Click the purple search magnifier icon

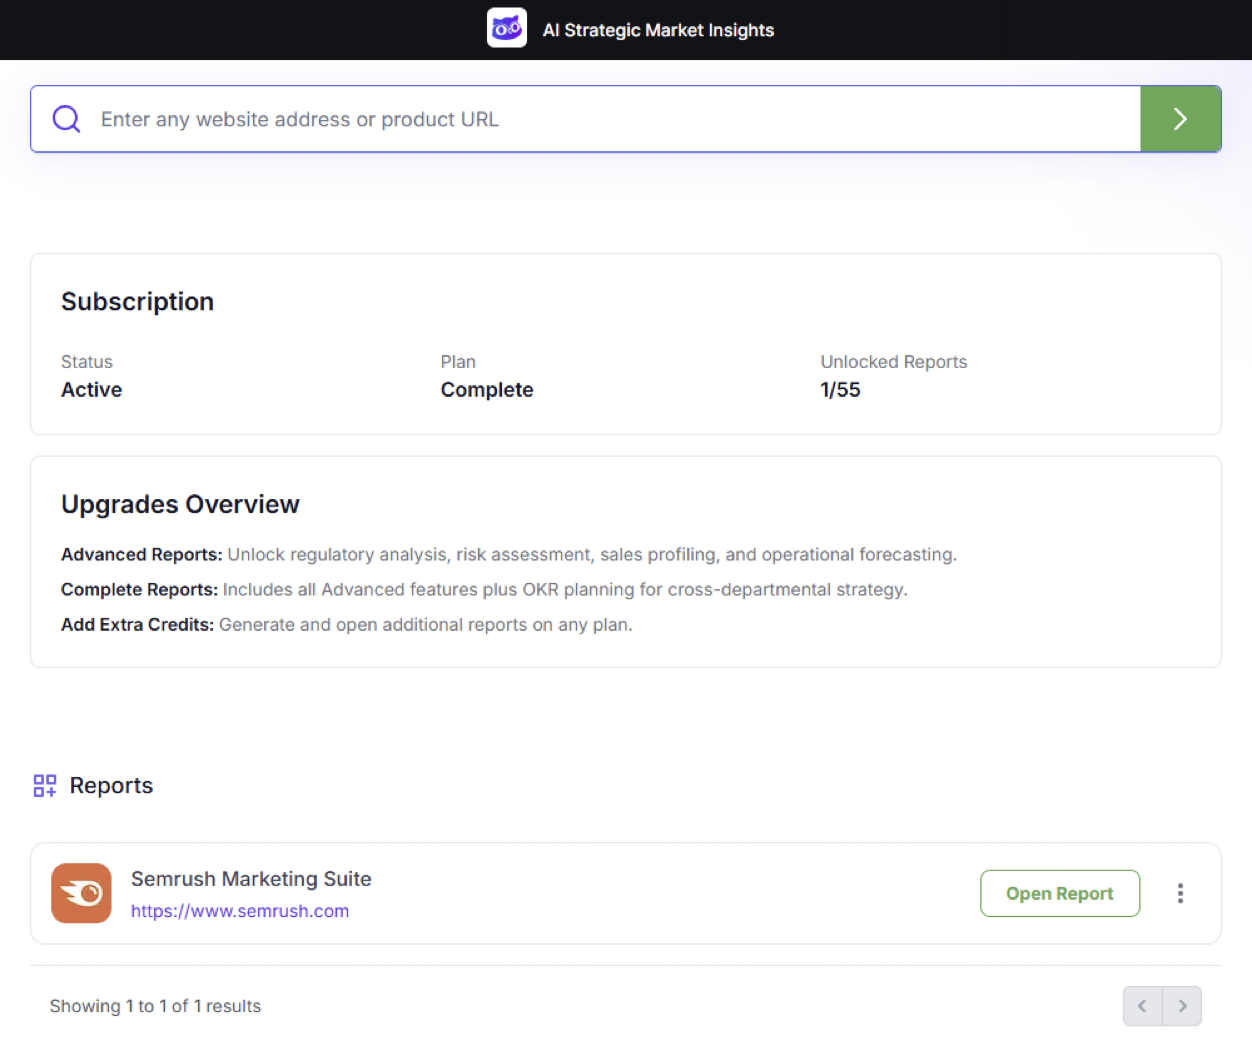(x=66, y=118)
